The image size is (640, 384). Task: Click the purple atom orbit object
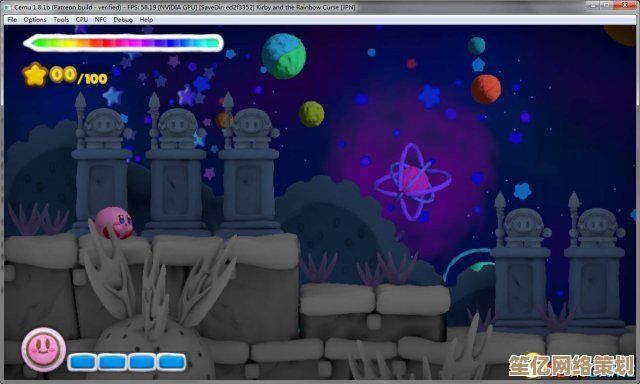[x=413, y=182]
